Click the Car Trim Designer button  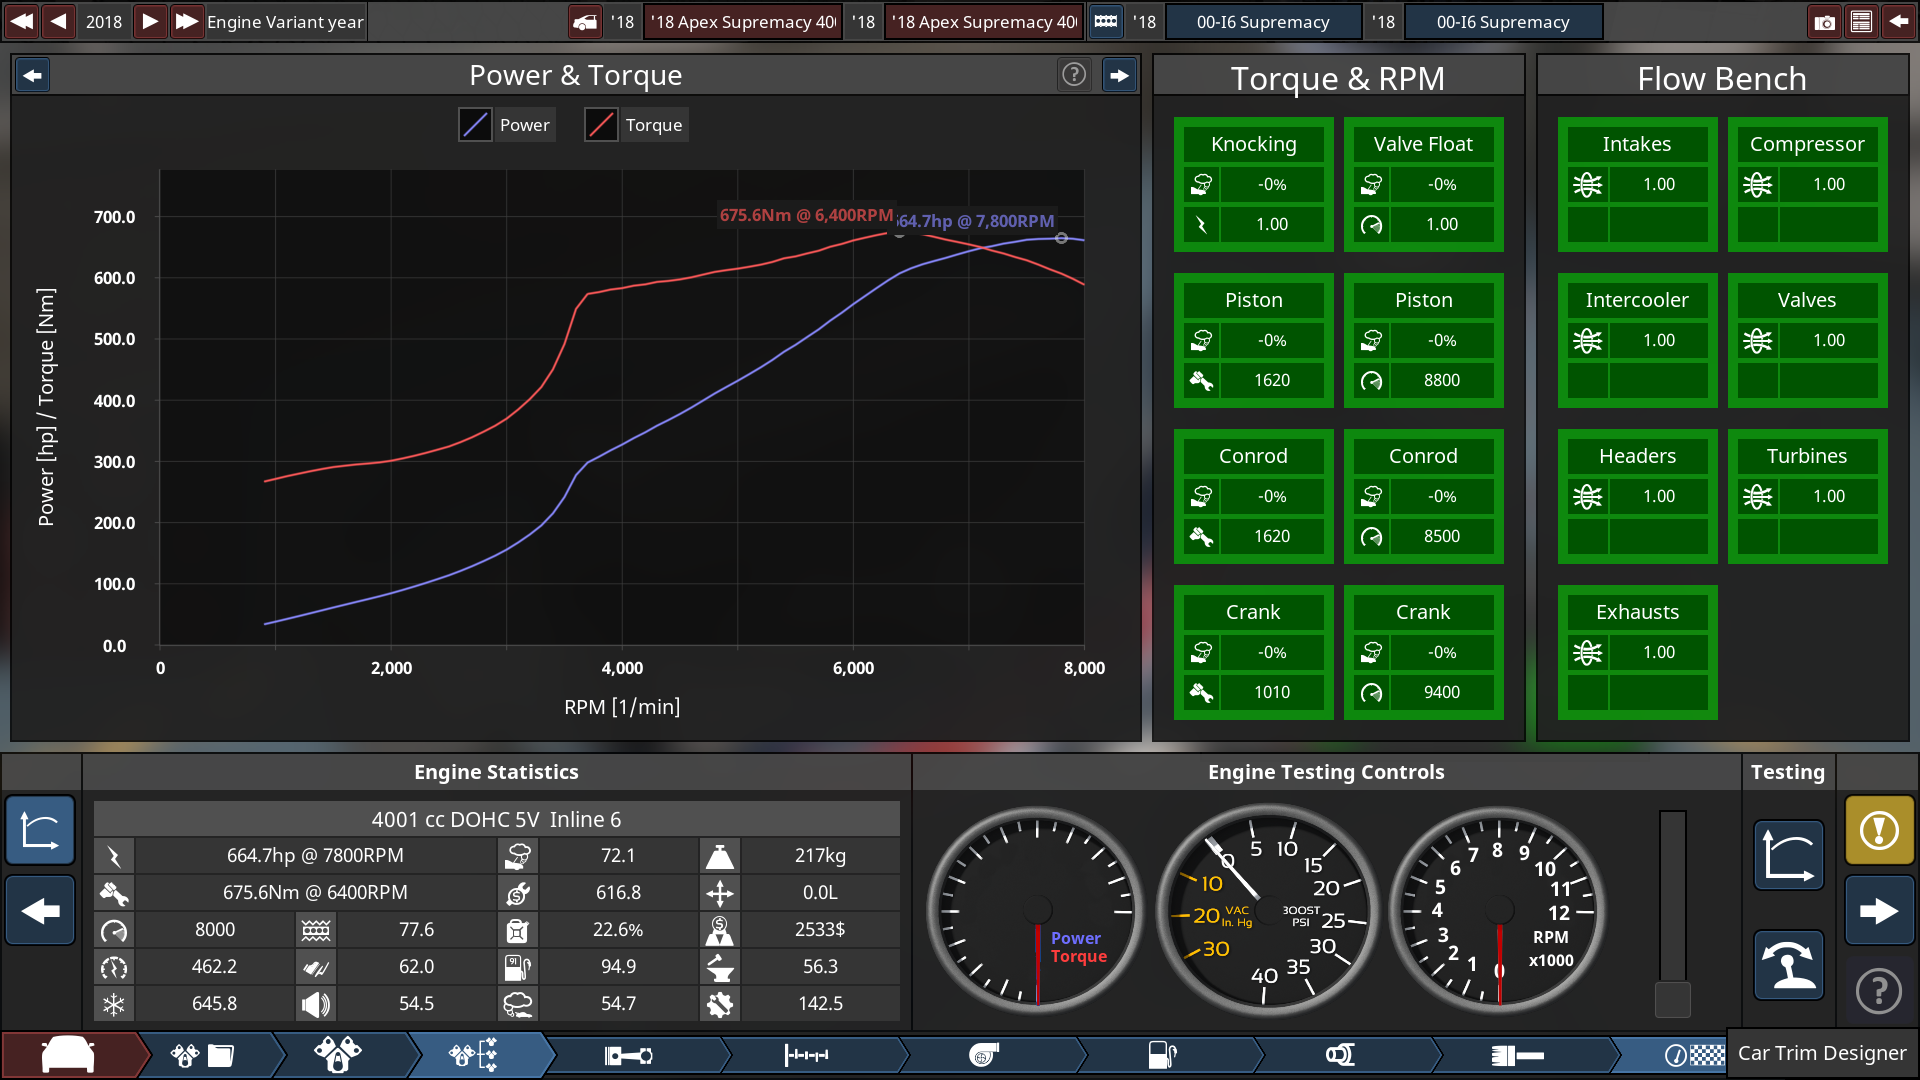1821,1053
